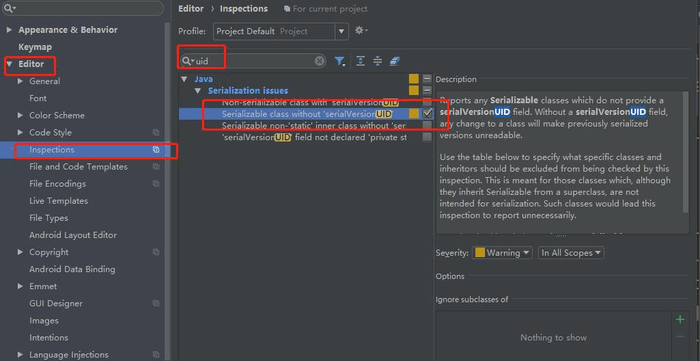Image resolution: width=700 pixels, height=361 pixels.
Task: Open File Types settings
Action: pos(49,218)
